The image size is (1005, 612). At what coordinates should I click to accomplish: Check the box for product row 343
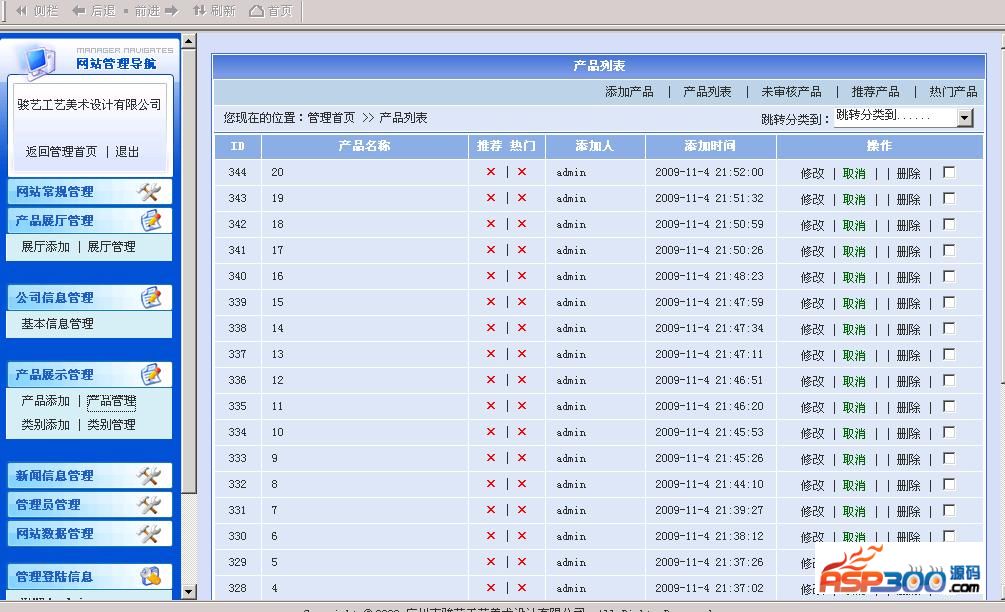[949, 198]
